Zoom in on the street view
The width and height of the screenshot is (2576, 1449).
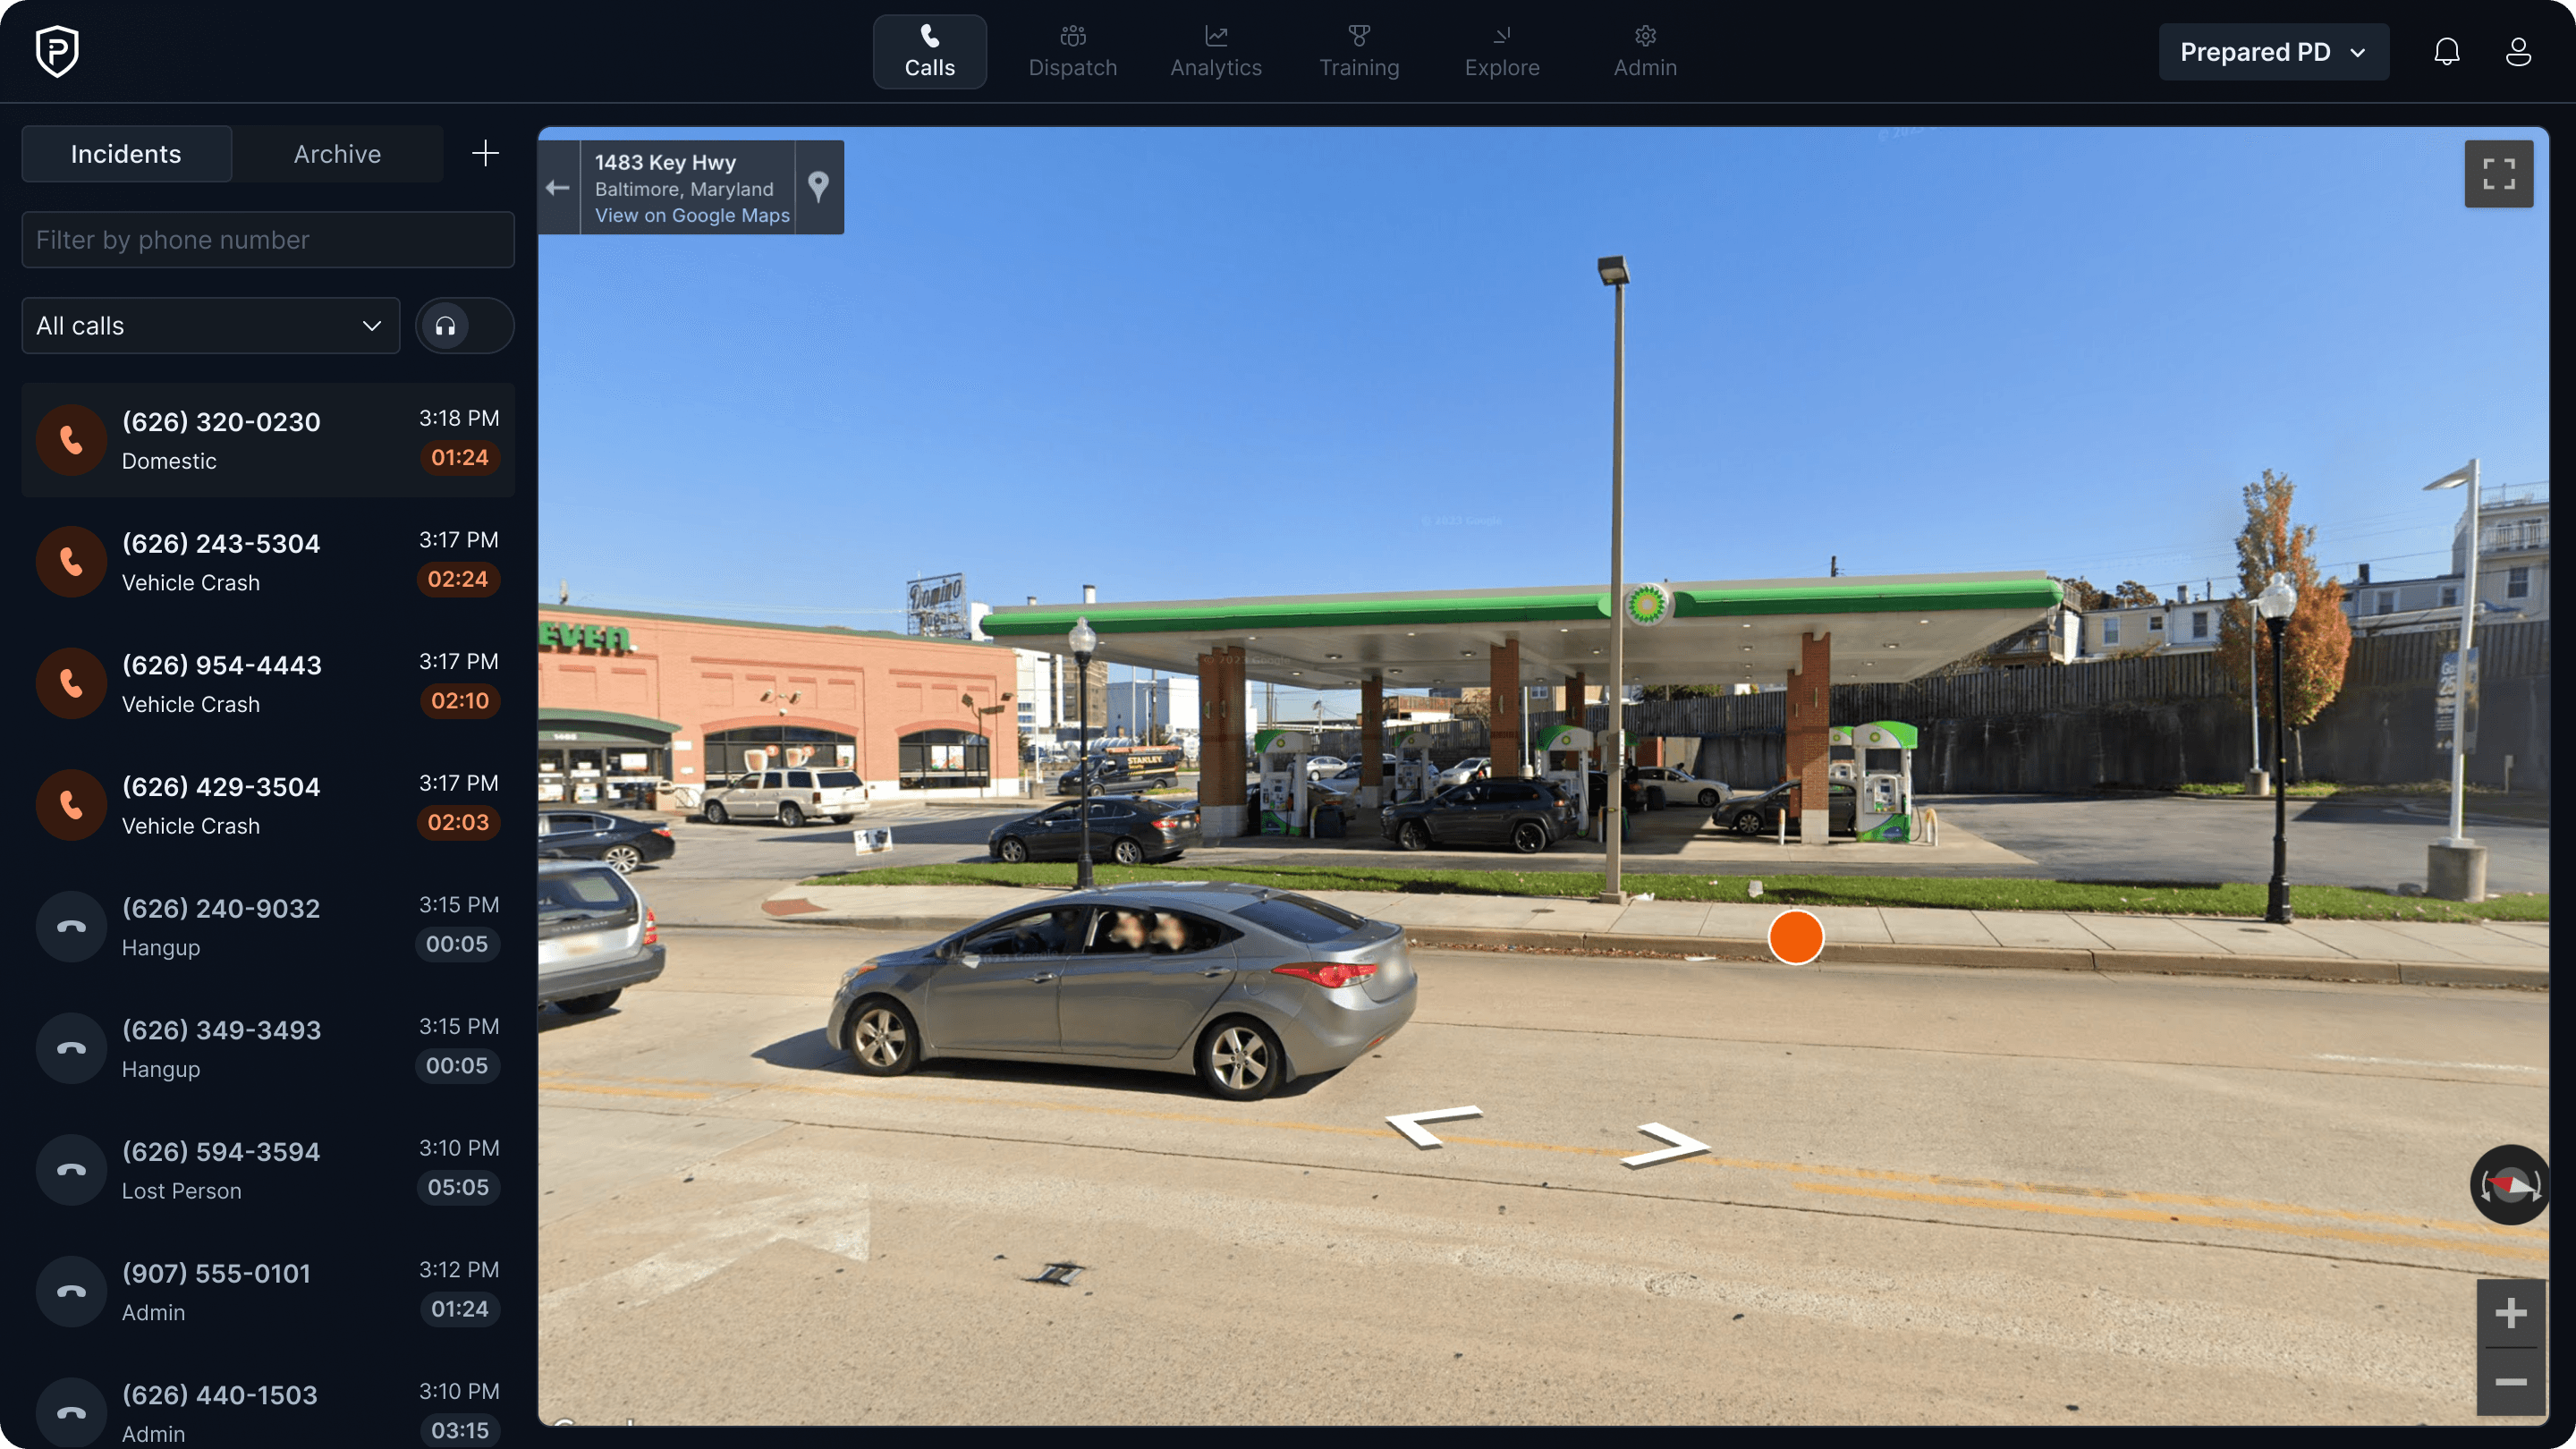click(x=2510, y=1313)
